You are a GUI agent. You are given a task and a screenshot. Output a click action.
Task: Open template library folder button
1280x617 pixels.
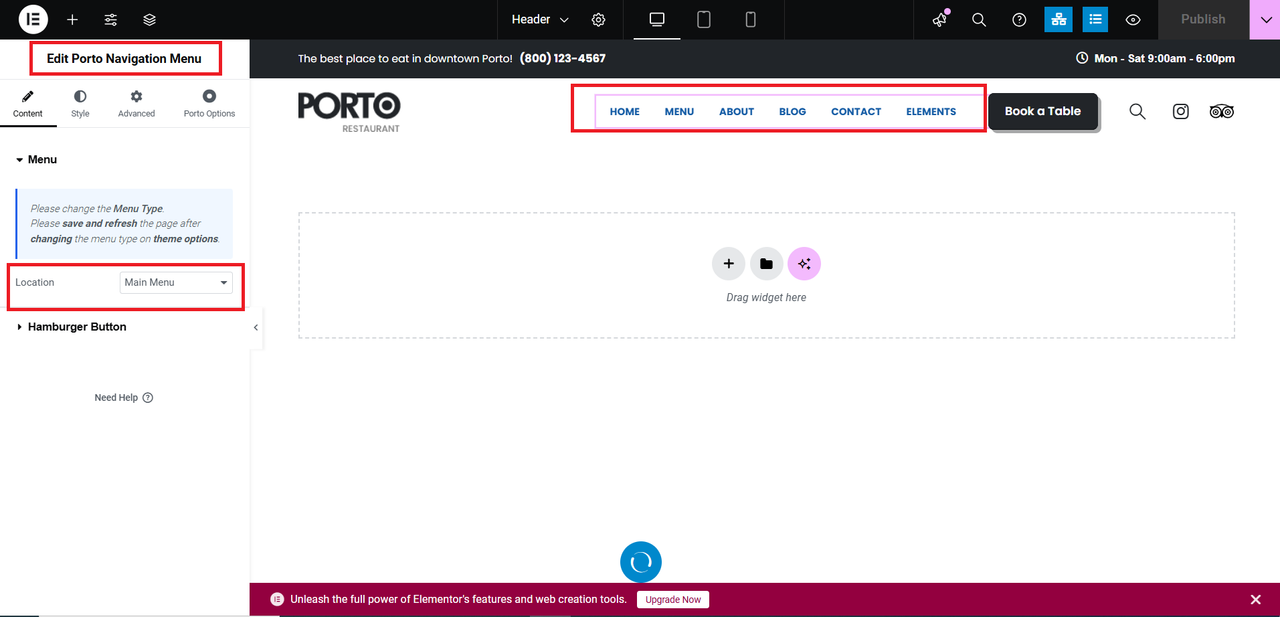(766, 264)
